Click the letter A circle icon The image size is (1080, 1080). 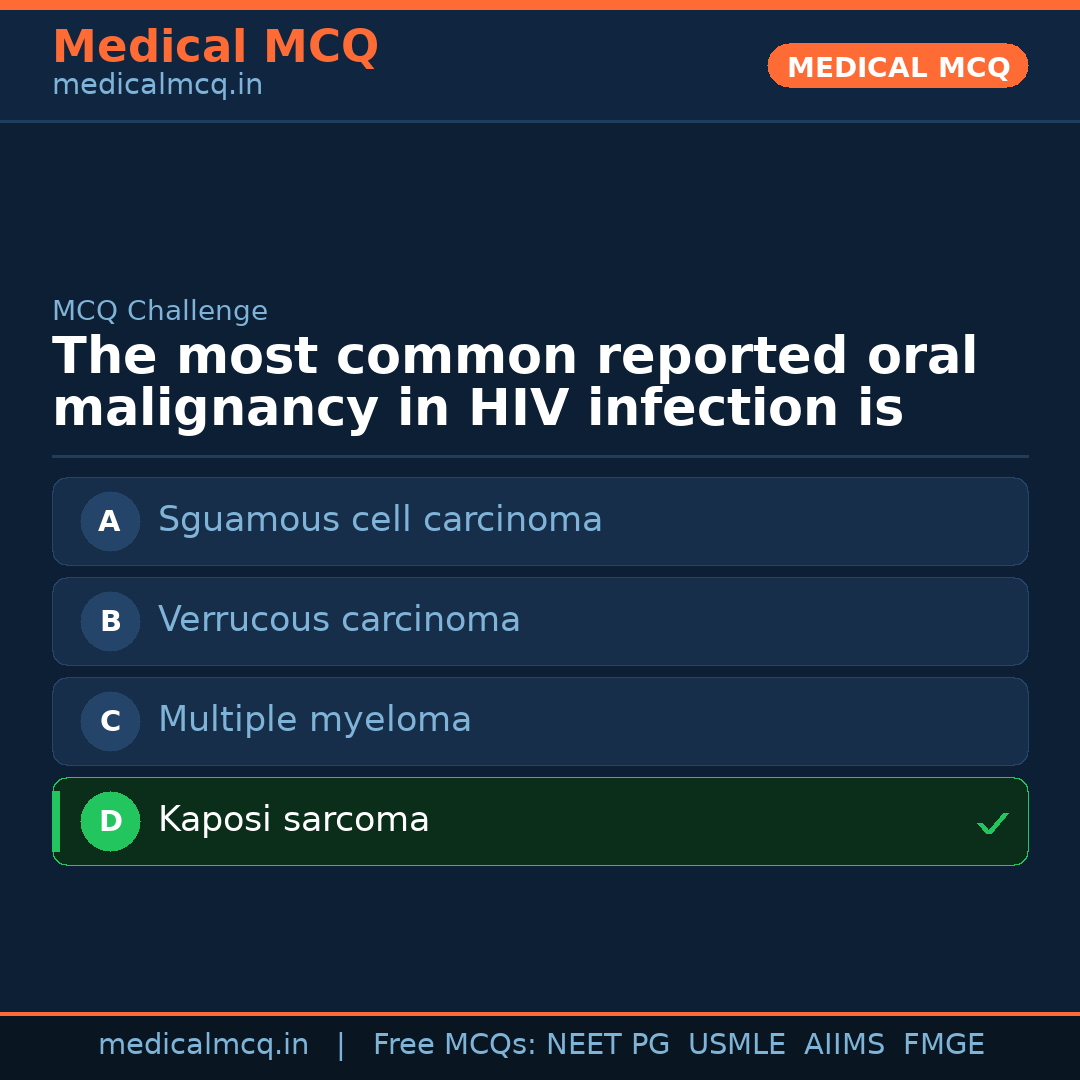pyautogui.click(x=110, y=521)
